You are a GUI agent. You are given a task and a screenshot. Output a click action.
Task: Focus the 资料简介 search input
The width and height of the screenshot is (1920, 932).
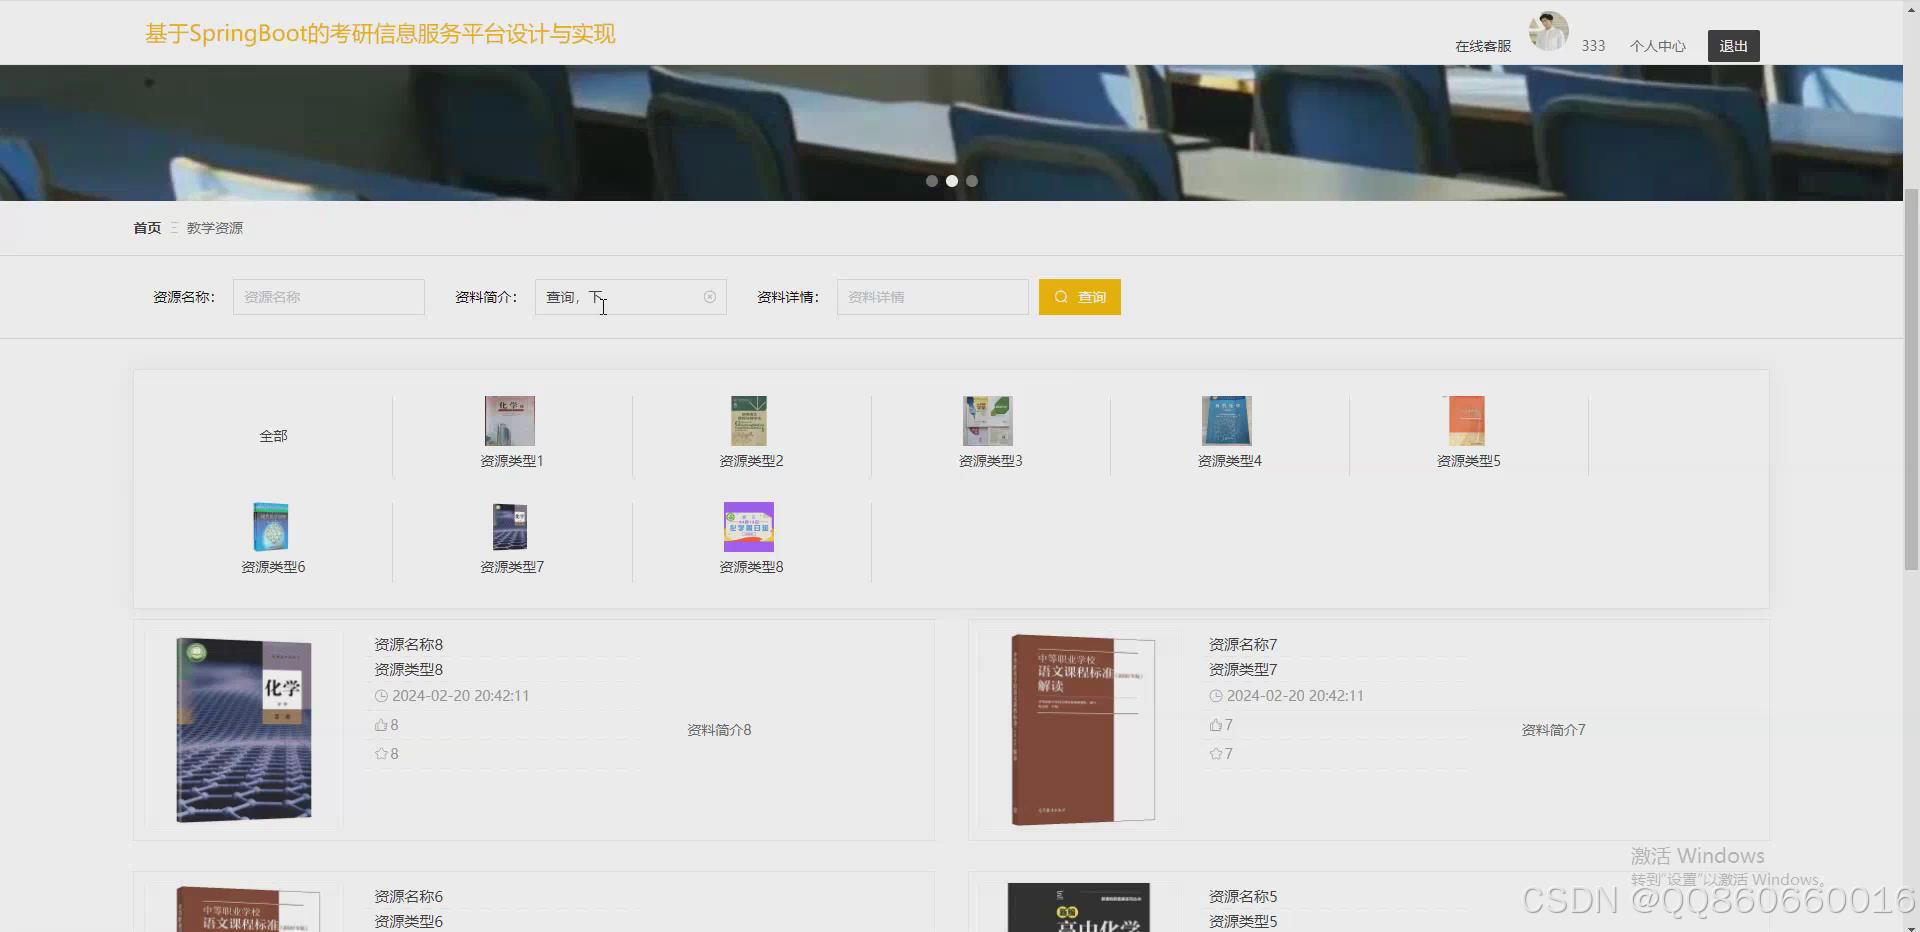point(631,297)
